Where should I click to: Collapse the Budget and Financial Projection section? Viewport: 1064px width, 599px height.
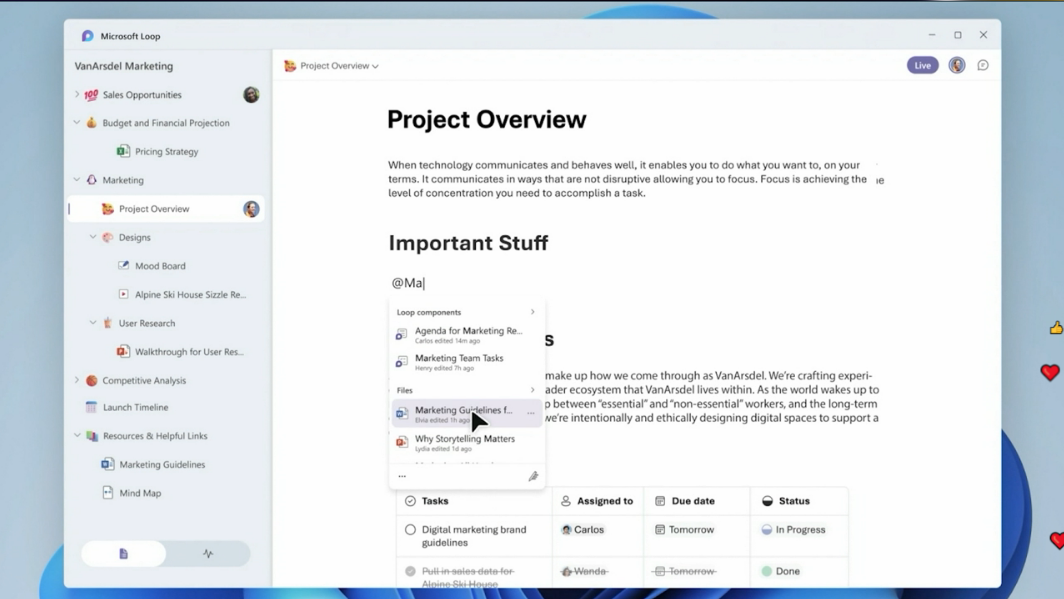click(x=77, y=123)
